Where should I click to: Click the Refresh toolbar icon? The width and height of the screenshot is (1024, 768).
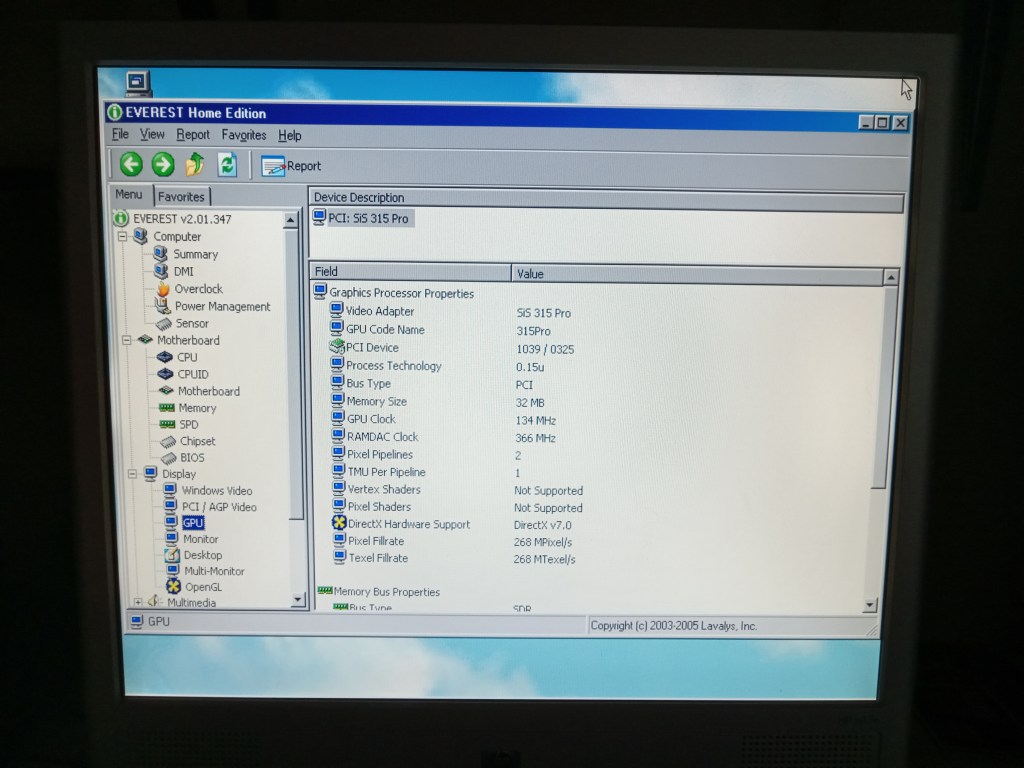(x=227, y=165)
